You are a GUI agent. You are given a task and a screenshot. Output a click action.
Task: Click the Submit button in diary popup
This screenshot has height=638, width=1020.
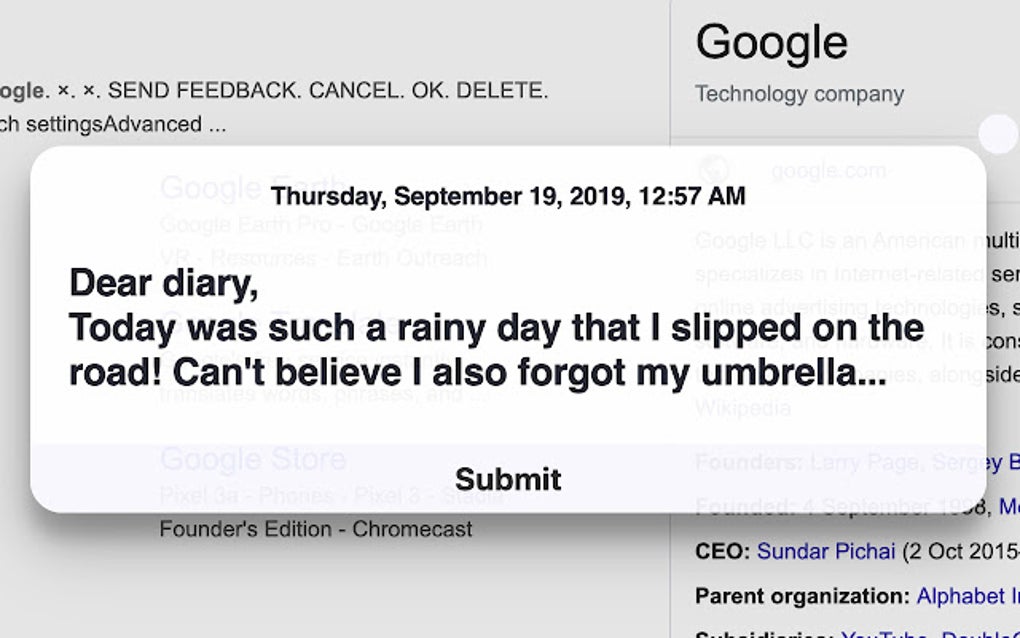[x=508, y=478]
